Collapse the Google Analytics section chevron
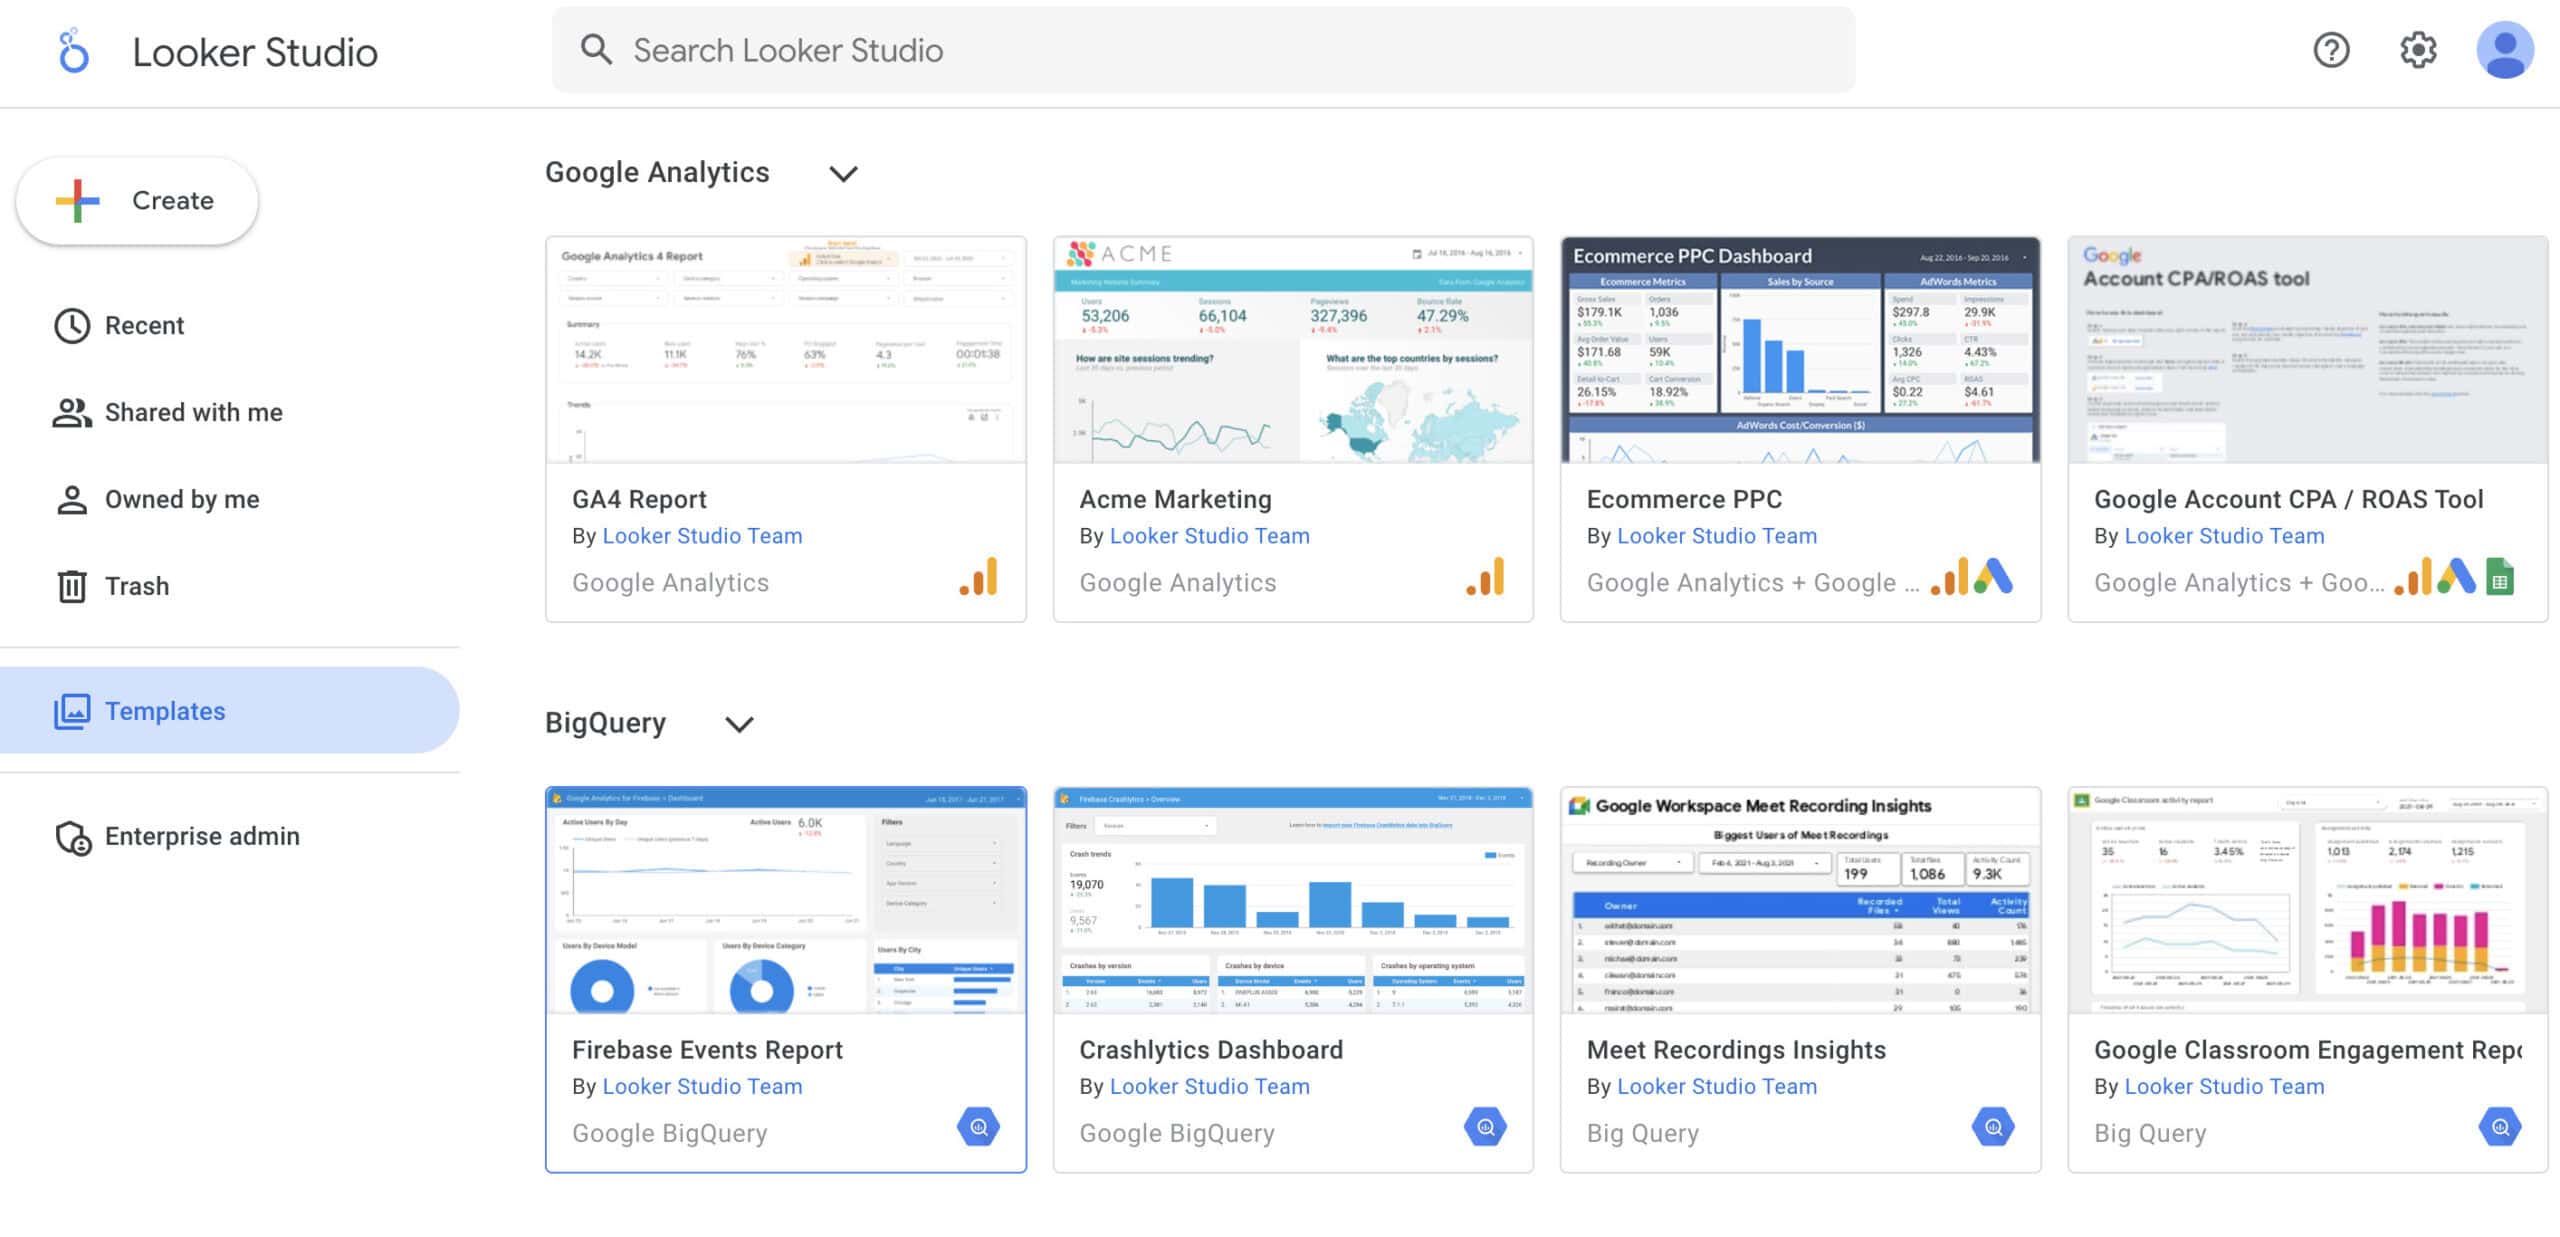2560x1237 pixels. pos(844,174)
